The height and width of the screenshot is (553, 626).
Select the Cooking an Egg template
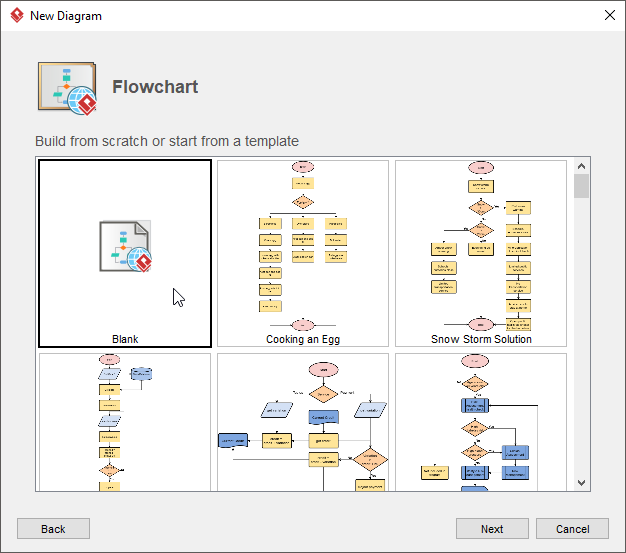[303, 254]
